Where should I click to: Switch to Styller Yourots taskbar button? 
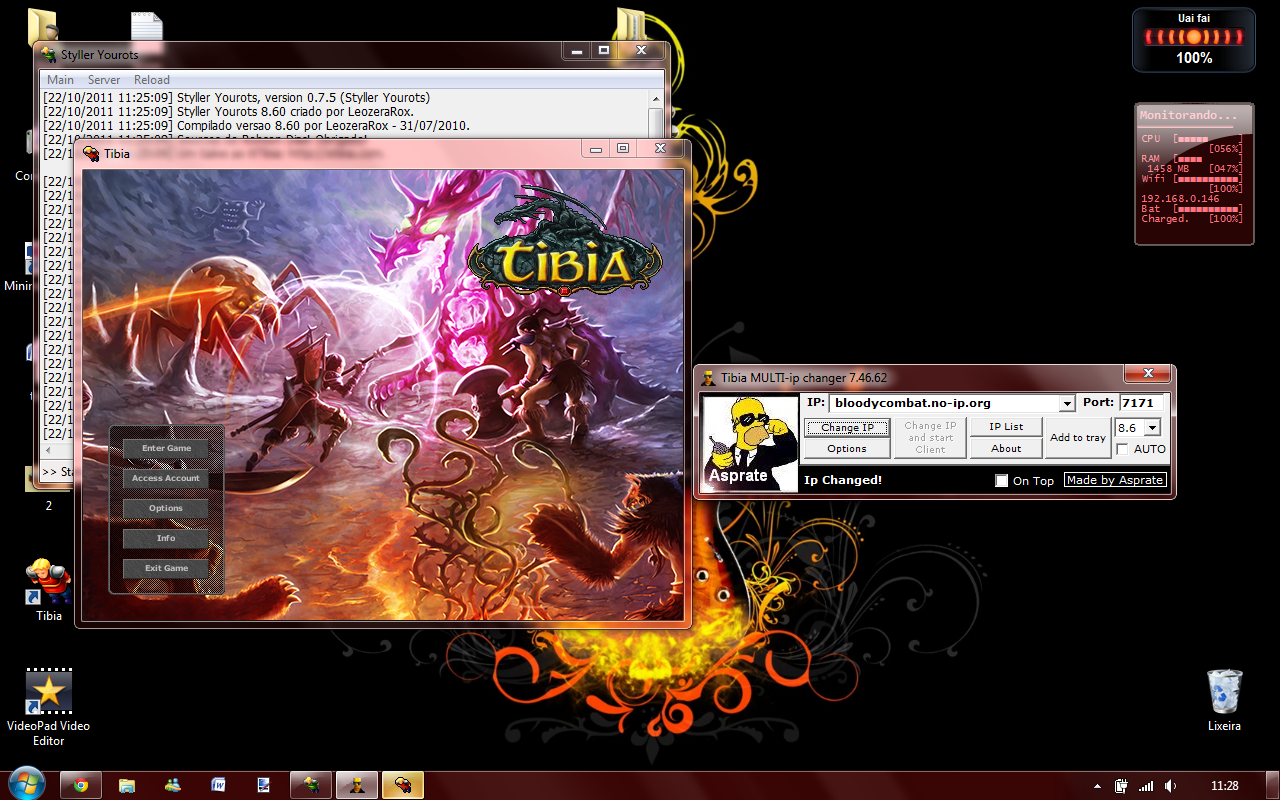tap(311, 785)
